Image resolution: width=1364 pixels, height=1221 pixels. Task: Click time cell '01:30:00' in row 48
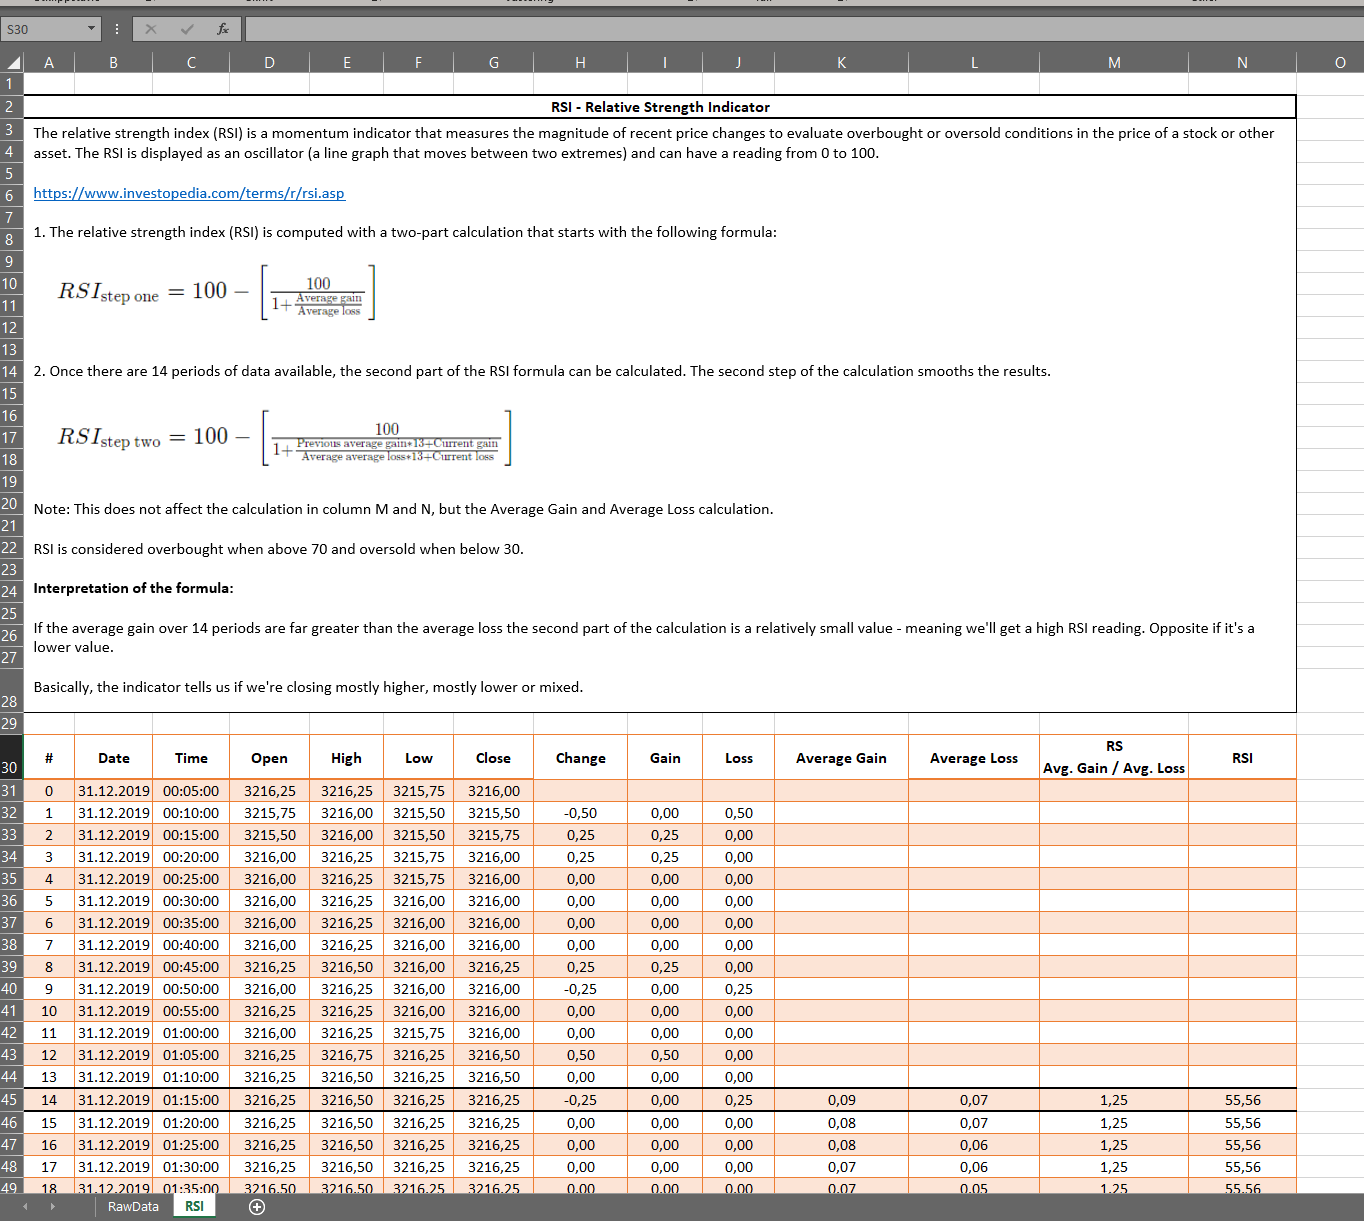click(x=191, y=1167)
